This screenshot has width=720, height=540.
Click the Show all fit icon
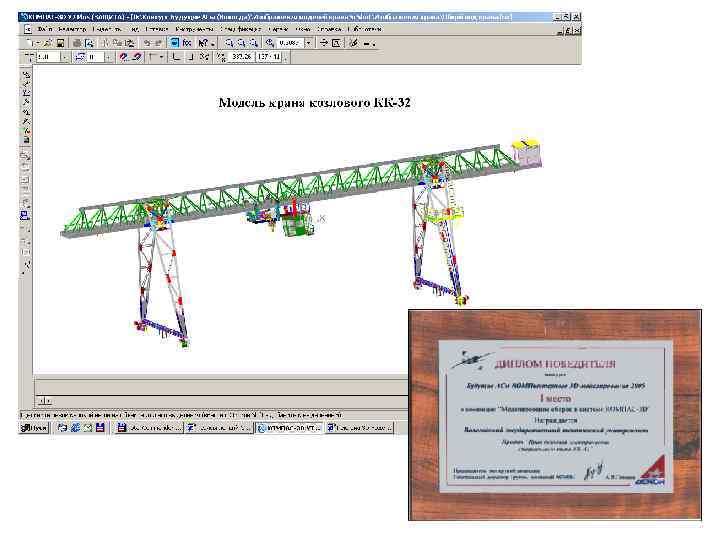[x=336, y=43]
